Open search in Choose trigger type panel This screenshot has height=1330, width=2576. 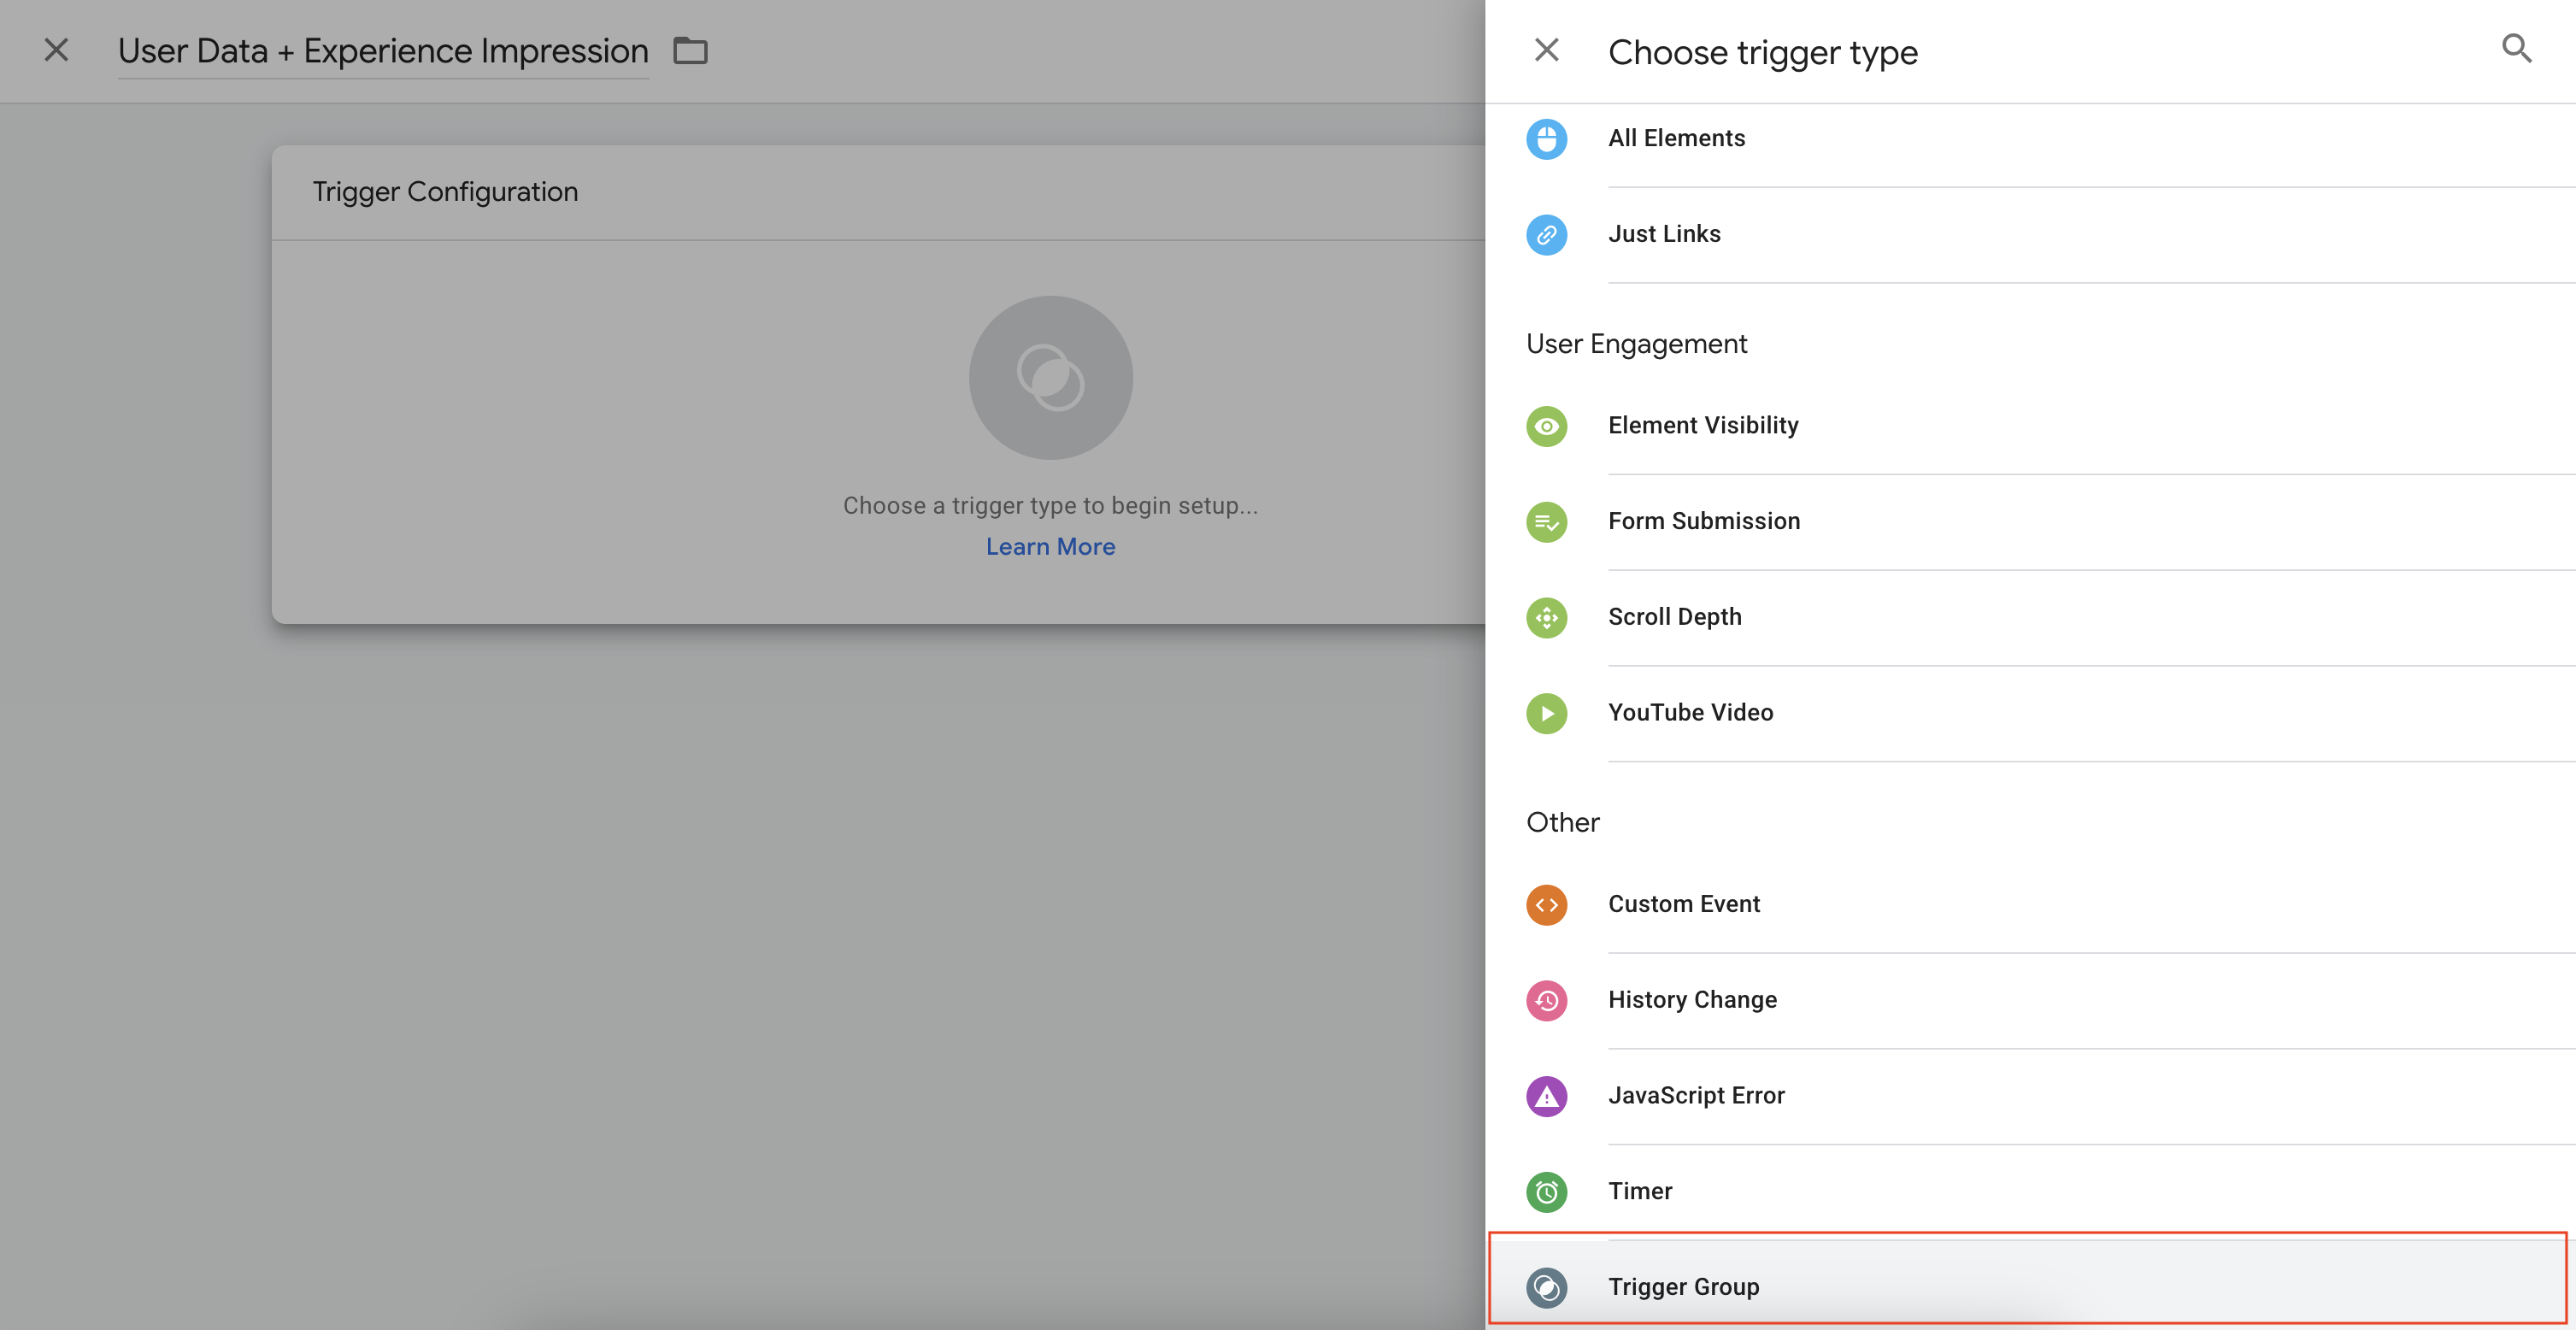click(2516, 49)
